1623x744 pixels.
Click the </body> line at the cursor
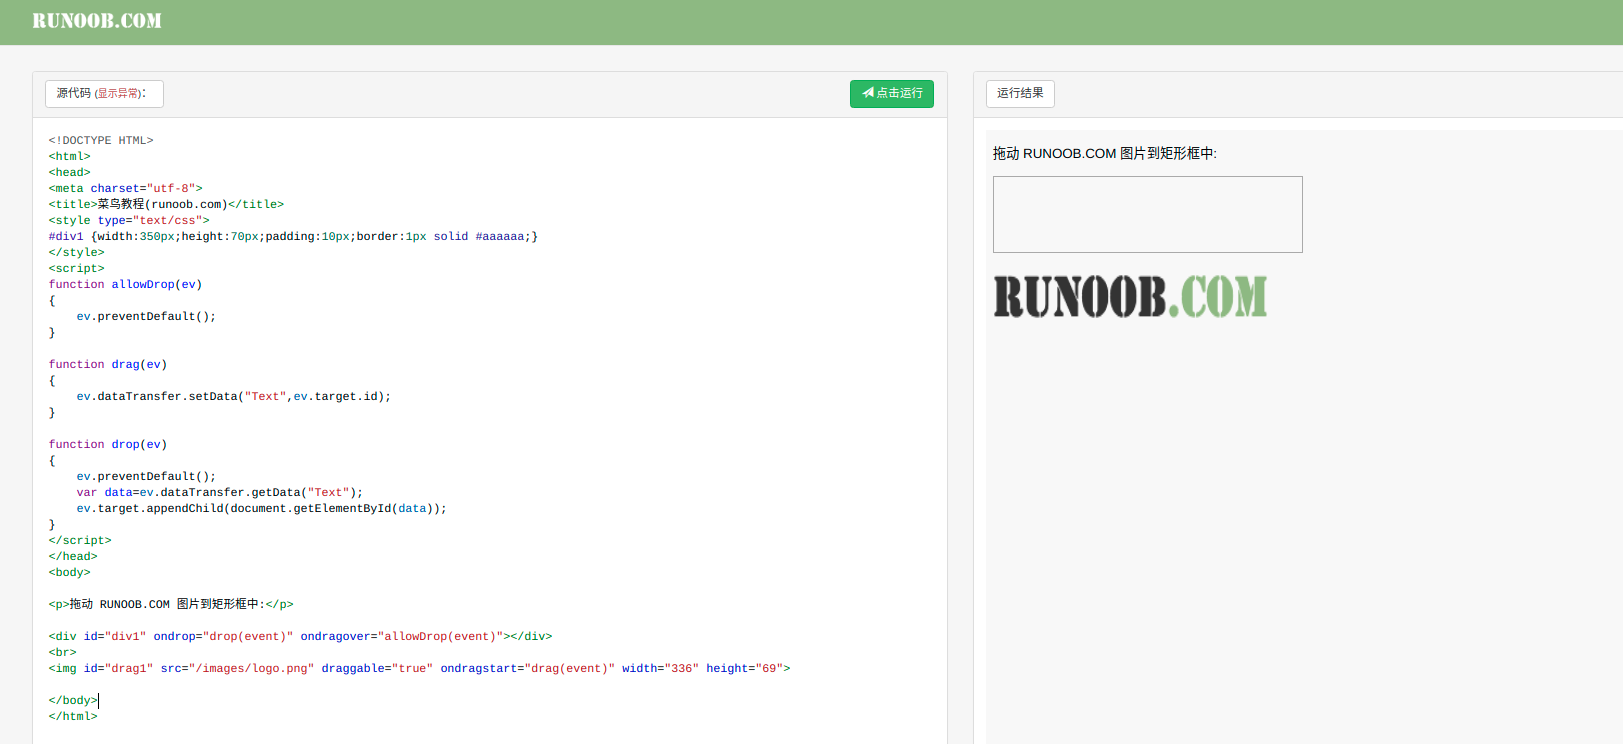(x=73, y=700)
